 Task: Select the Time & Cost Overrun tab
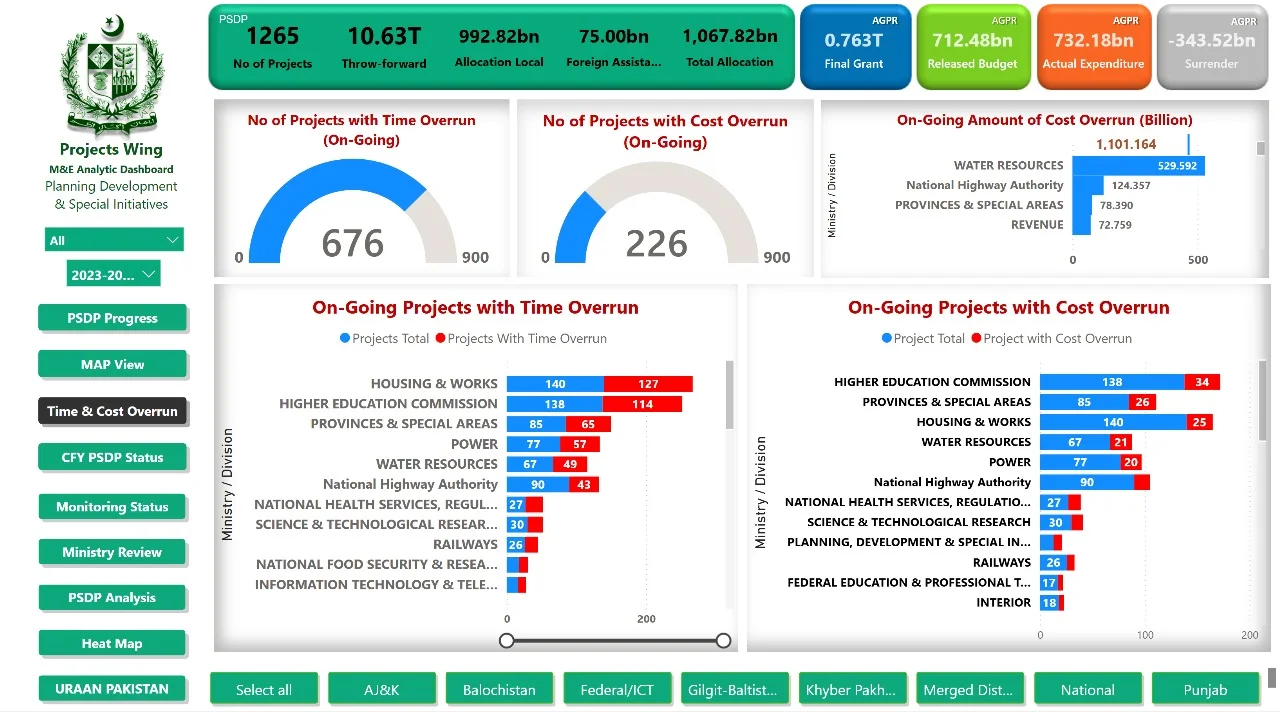point(112,411)
